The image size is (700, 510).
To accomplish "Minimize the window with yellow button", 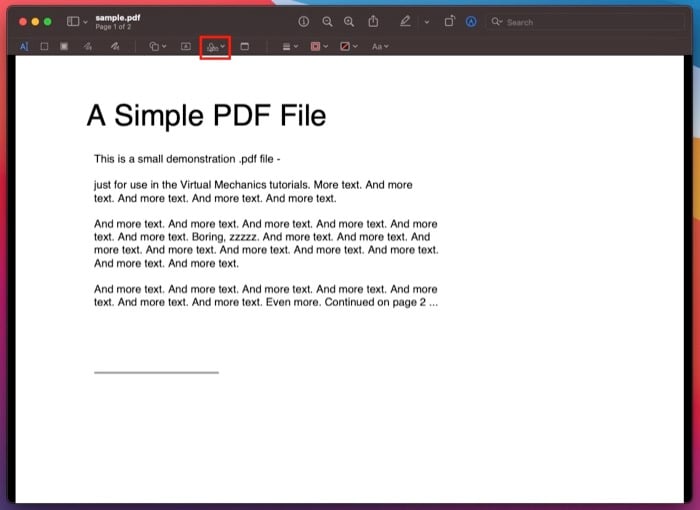I will click(35, 21).
